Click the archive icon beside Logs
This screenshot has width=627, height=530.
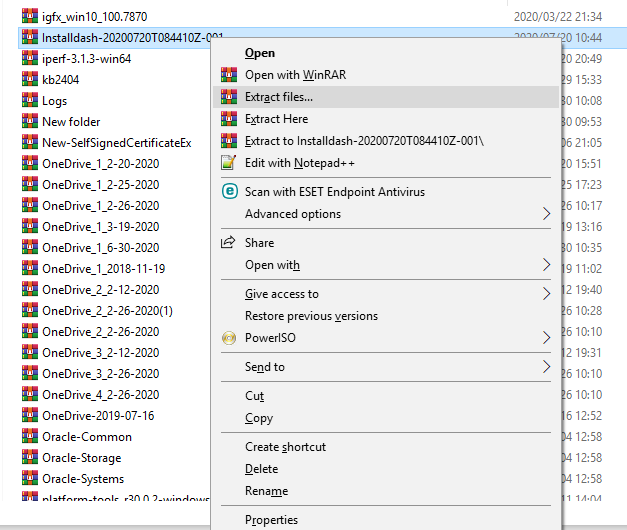click(30, 100)
